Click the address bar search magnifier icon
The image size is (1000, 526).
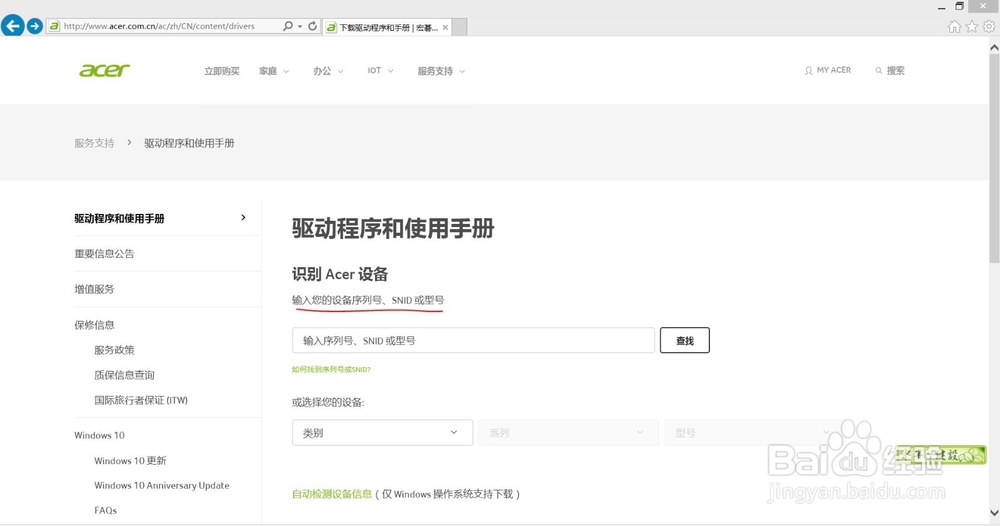[x=288, y=26]
